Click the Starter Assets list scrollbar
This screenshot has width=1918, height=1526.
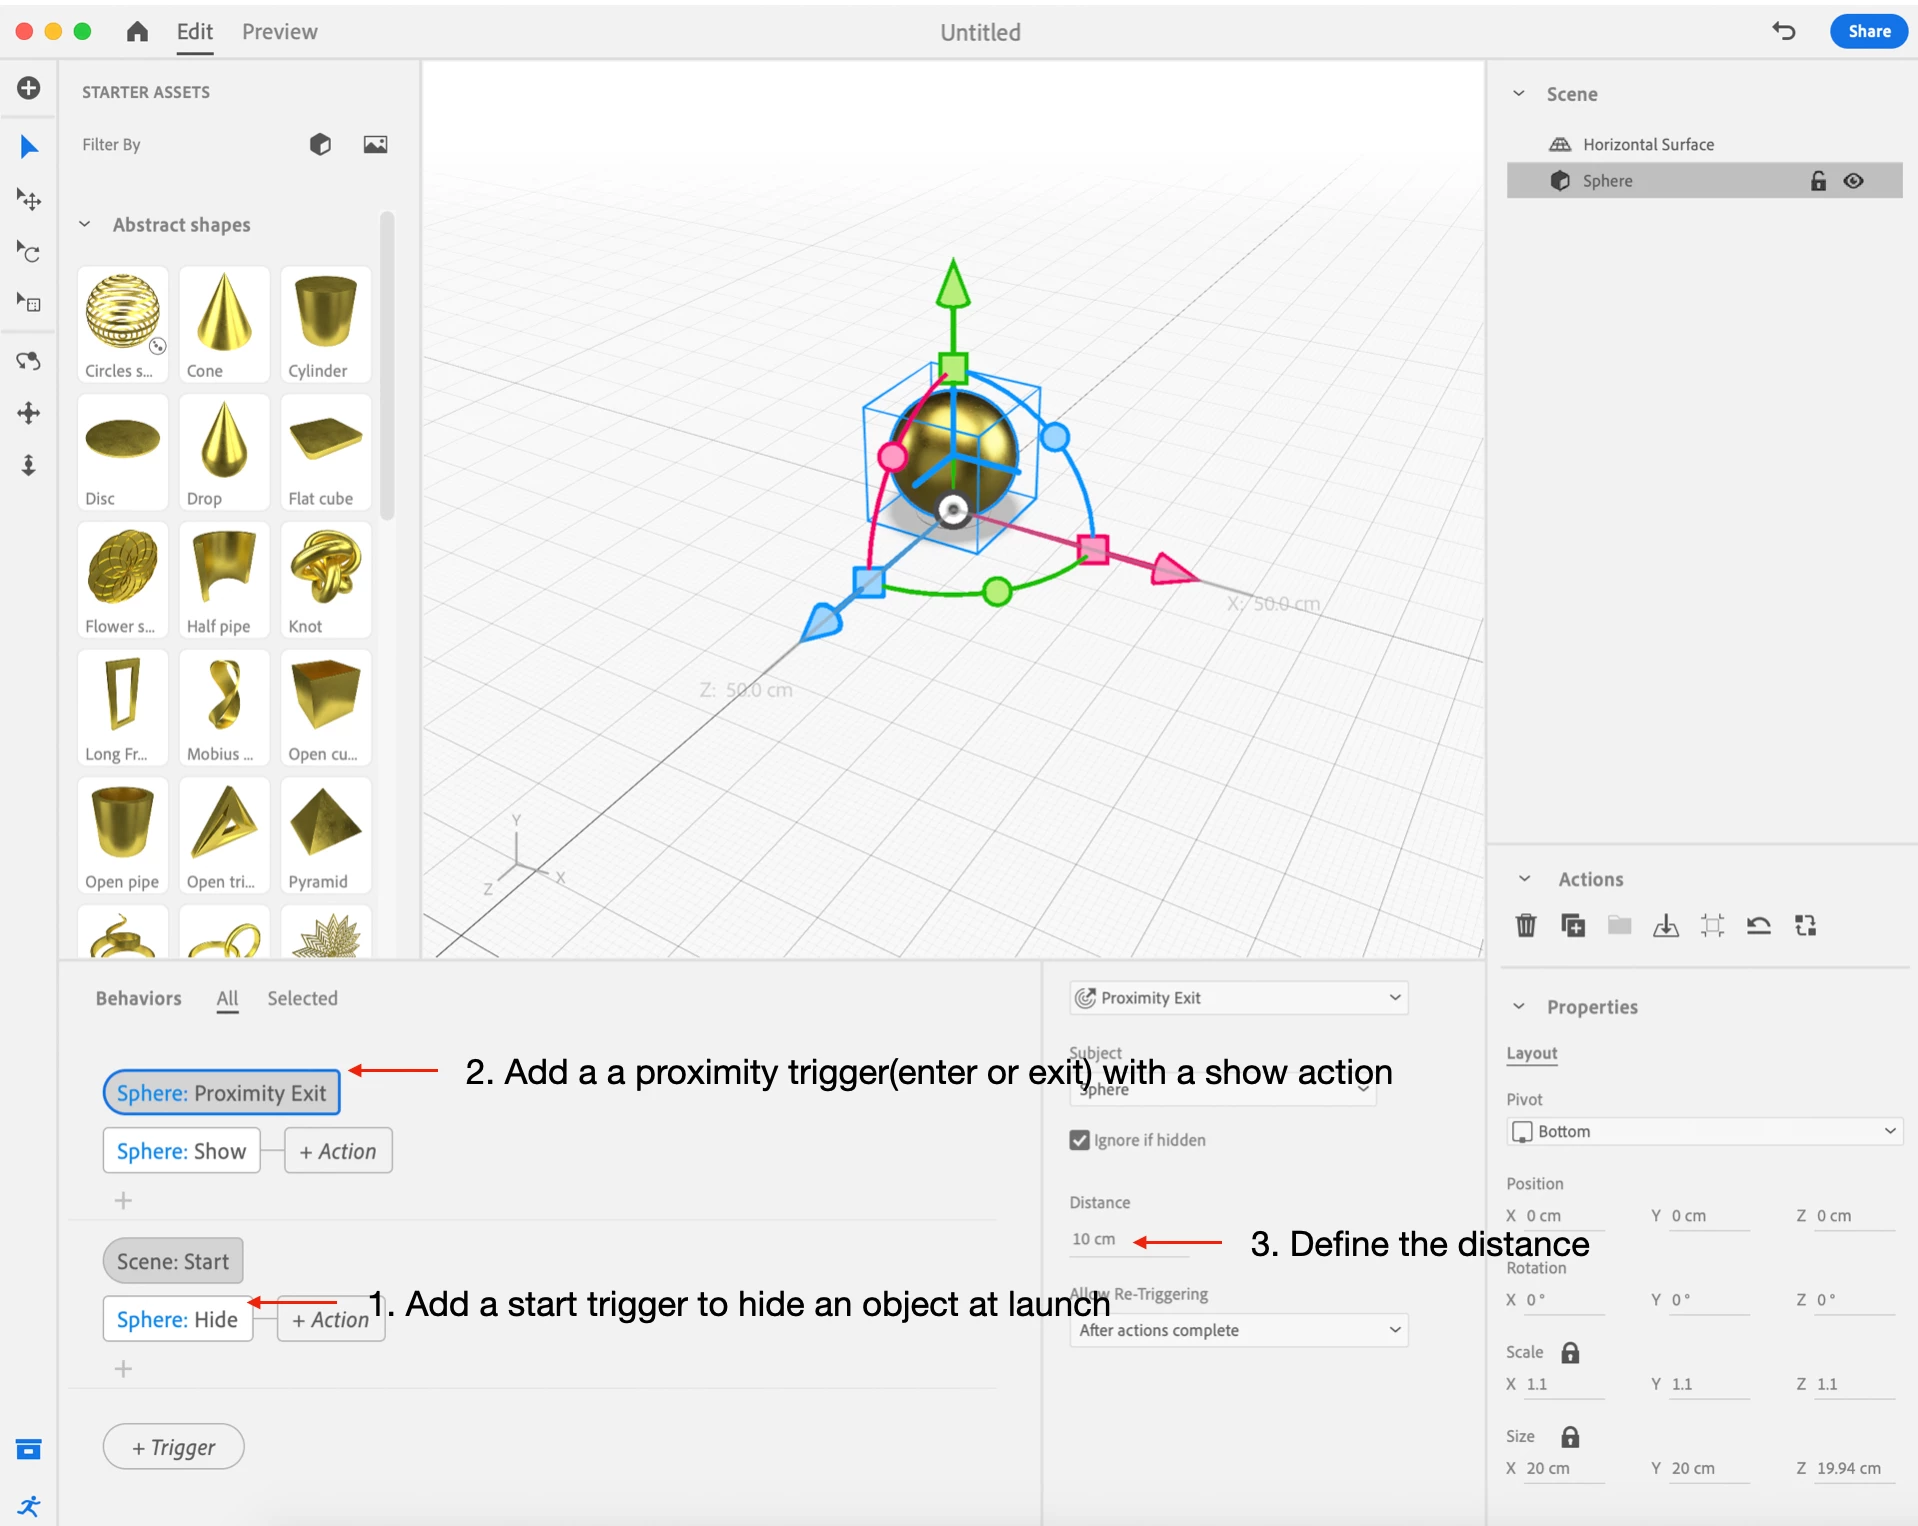pos(387,365)
